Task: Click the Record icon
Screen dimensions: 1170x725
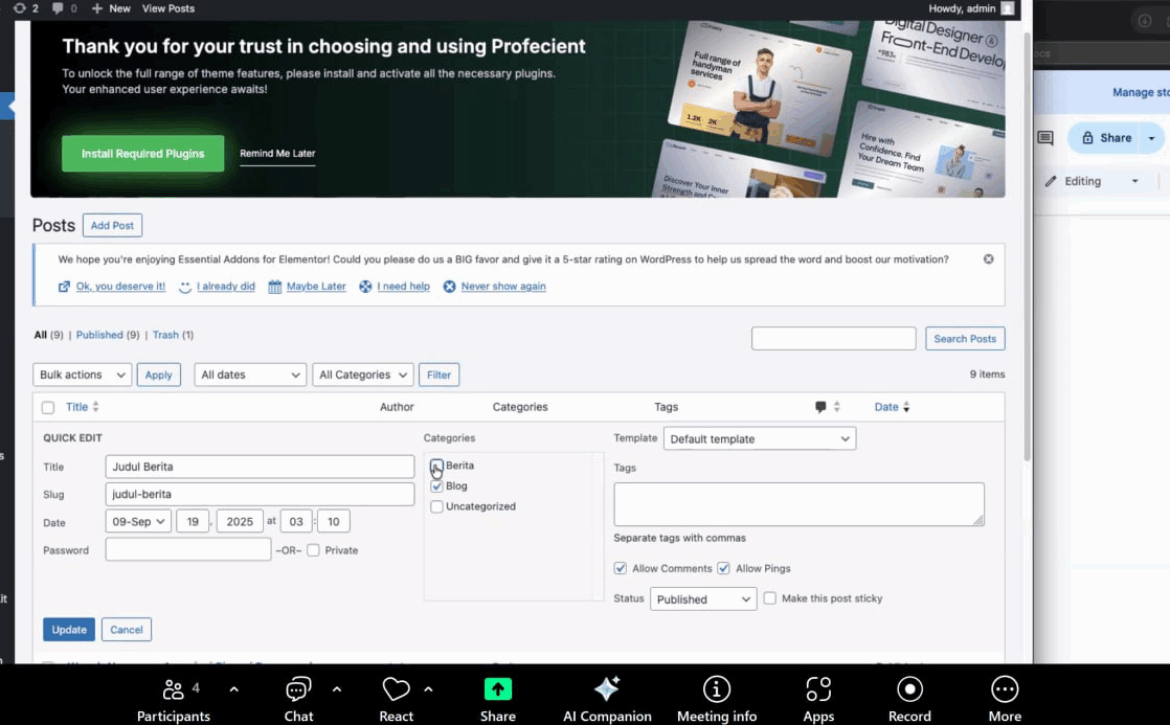Action: 909,690
